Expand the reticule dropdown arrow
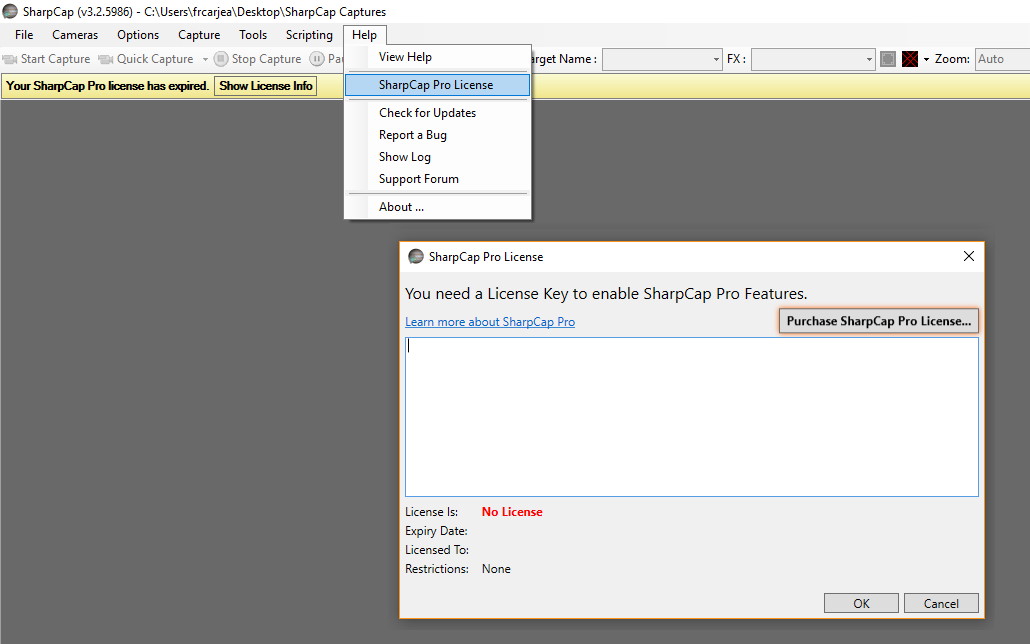The width and height of the screenshot is (1030, 644). [x=926, y=59]
